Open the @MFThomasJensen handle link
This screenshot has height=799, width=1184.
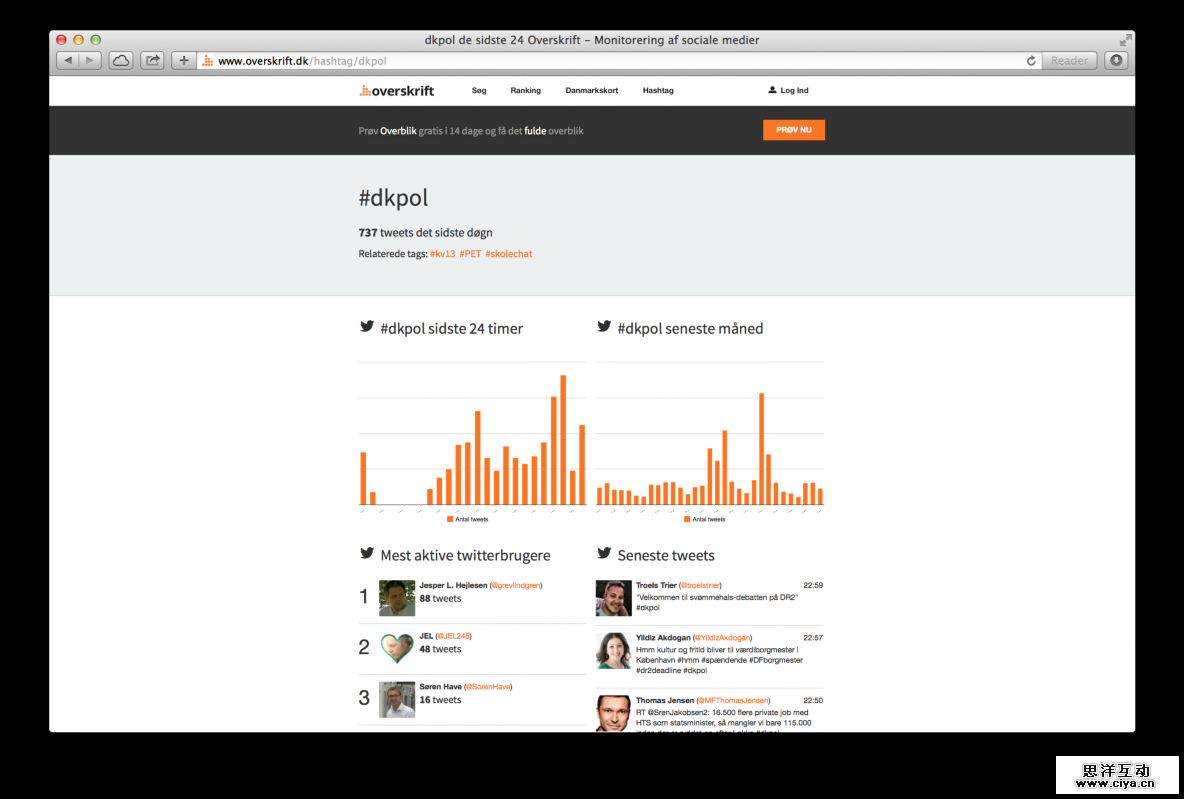733,700
